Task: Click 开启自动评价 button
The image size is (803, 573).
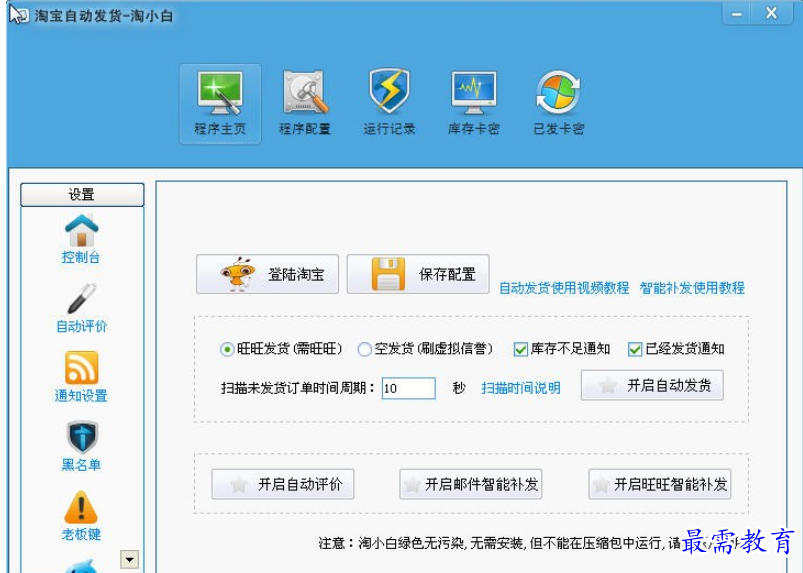Action: [283, 484]
